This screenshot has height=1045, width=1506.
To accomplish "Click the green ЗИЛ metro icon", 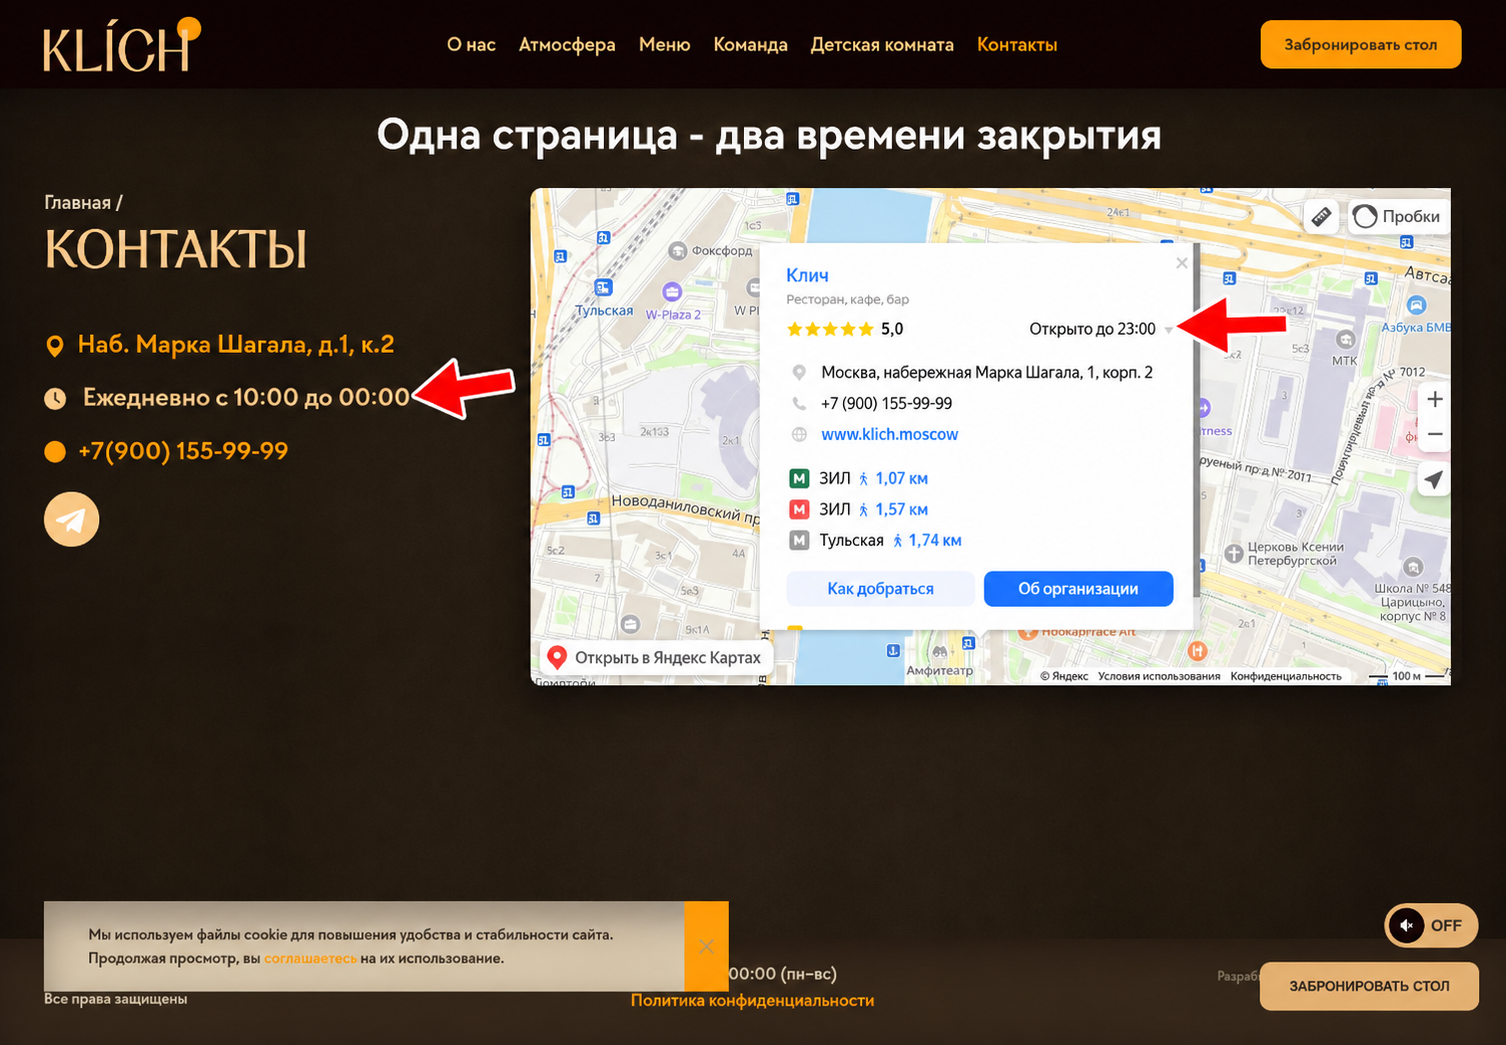I will click(x=799, y=479).
